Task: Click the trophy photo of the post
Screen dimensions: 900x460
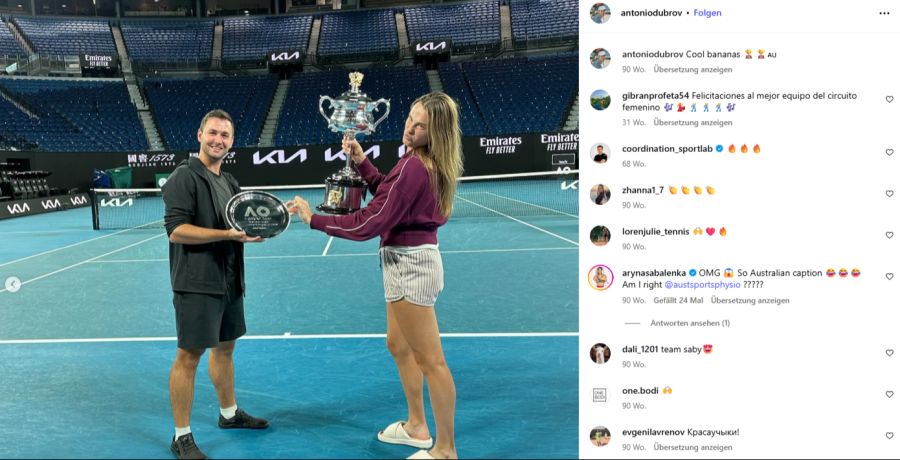Action: point(289,230)
